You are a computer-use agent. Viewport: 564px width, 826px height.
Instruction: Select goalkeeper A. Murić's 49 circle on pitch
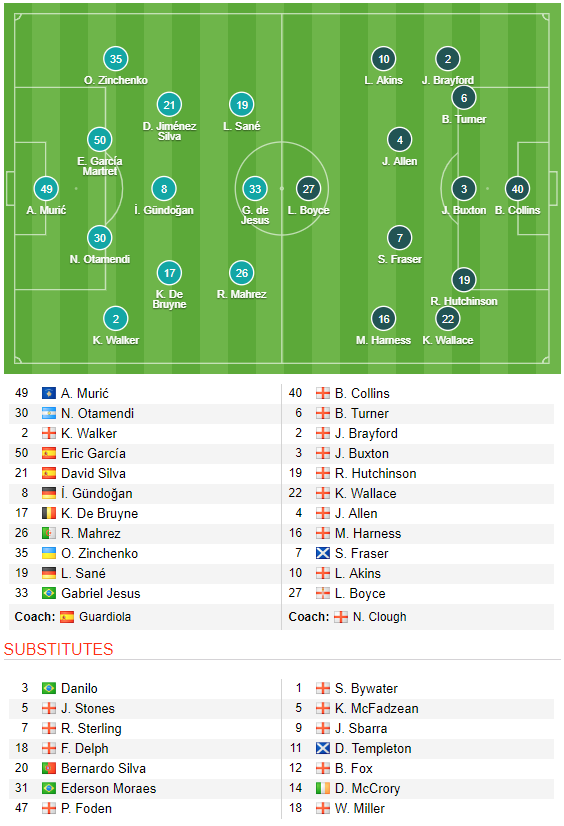point(46,189)
